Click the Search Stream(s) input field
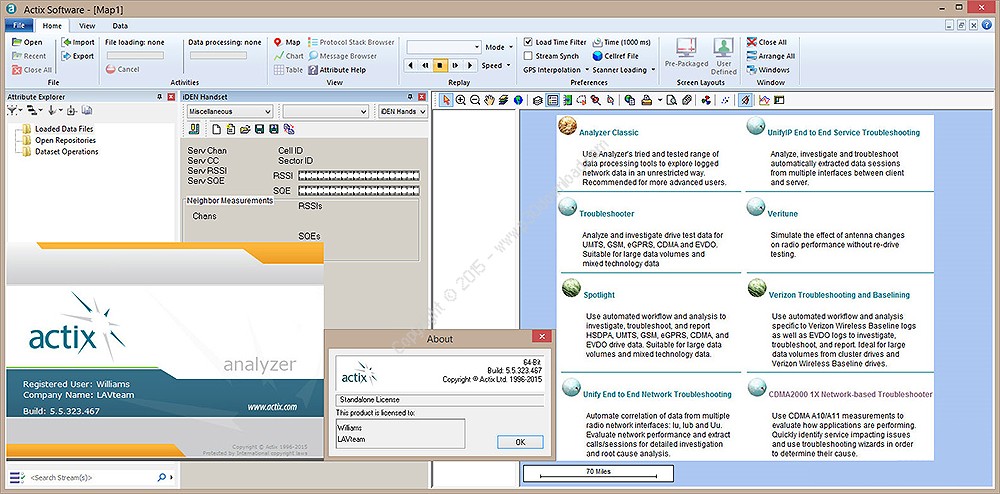 click(91, 477)
